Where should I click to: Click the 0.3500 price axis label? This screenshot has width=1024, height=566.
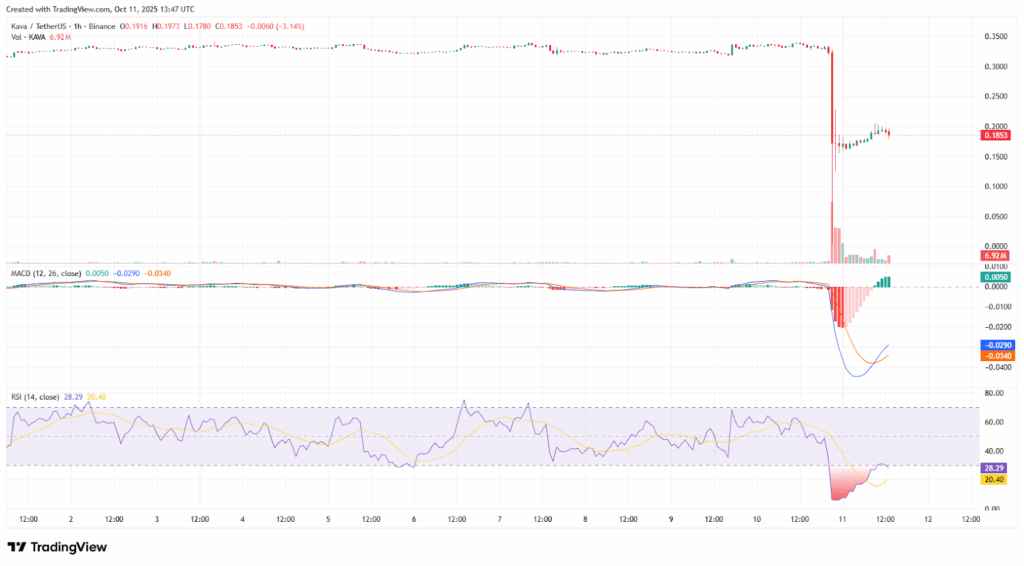[992, 37]
